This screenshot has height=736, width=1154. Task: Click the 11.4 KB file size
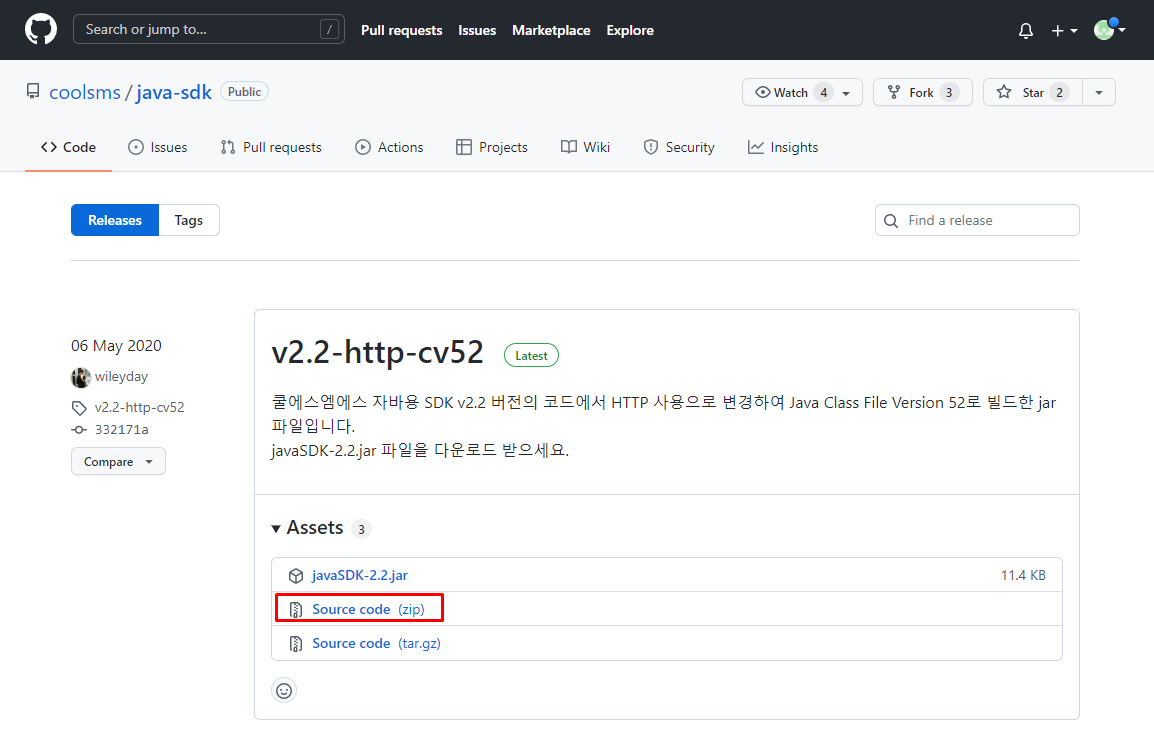coord(1023,576)
